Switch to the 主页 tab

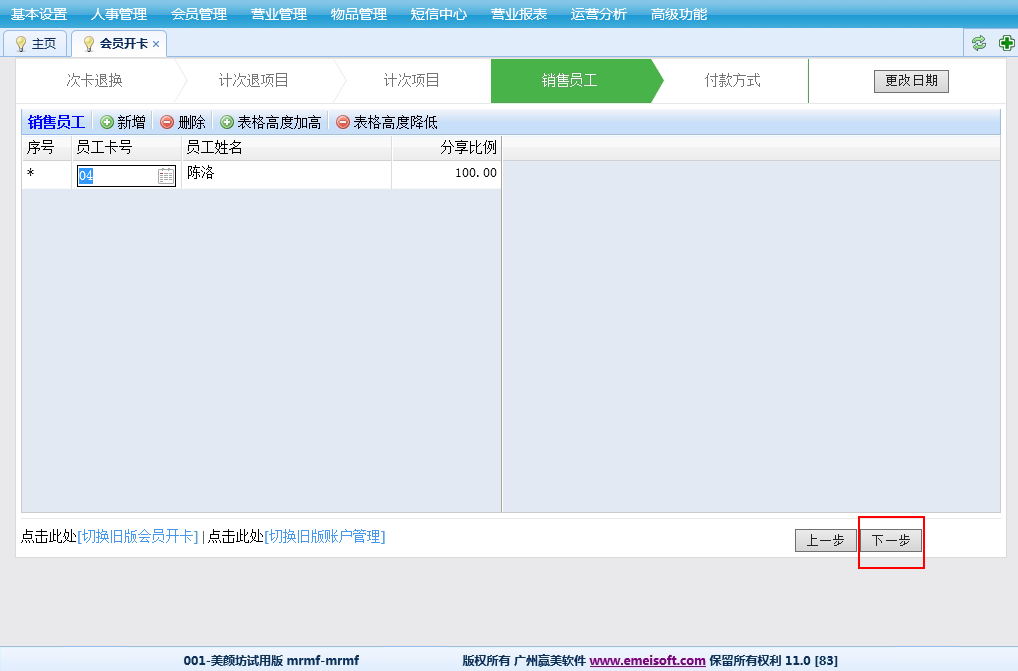click(36, 44)
